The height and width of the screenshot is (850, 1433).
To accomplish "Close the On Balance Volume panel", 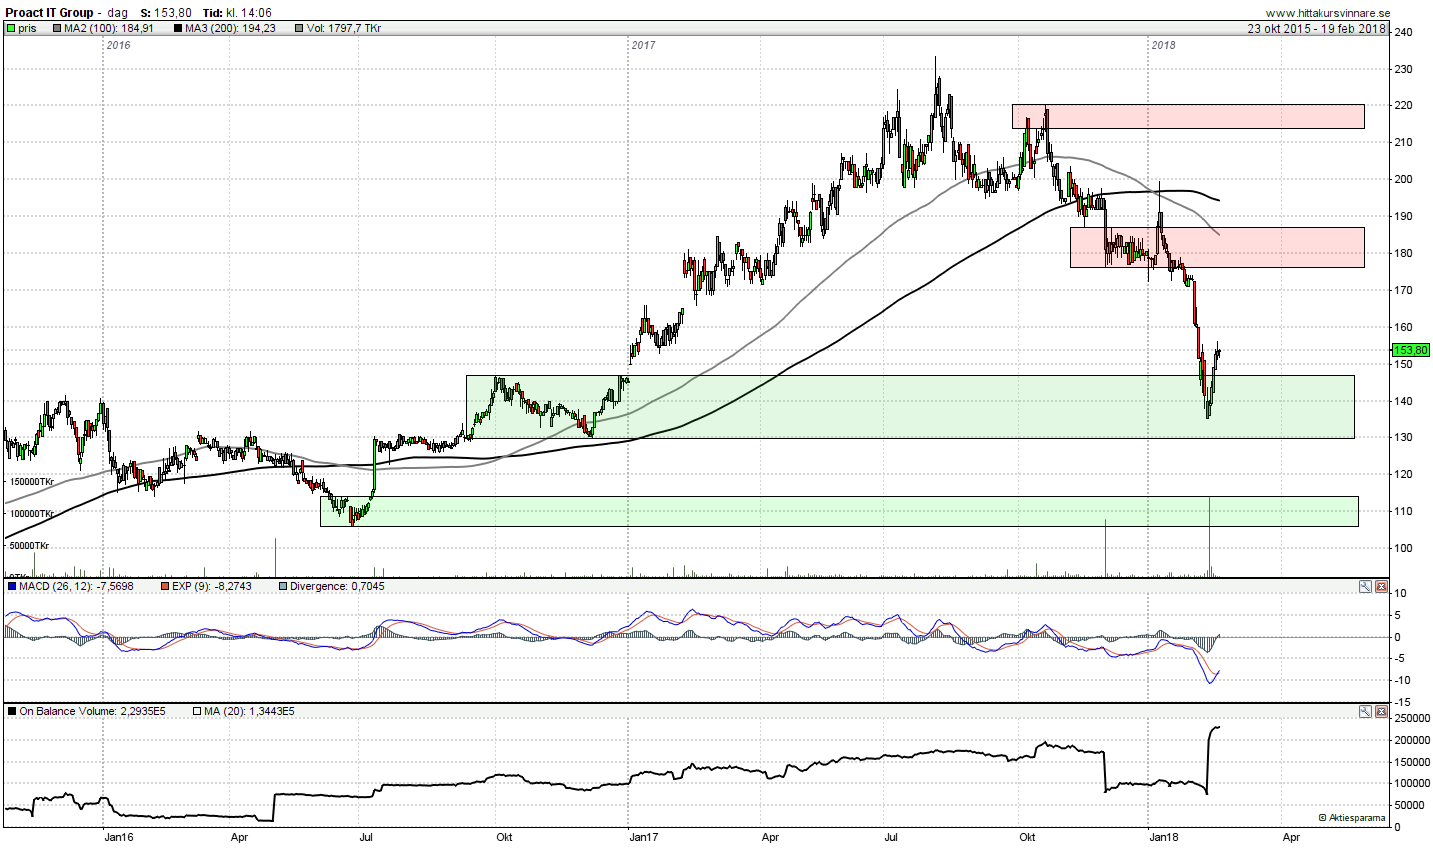I will click(x=1381, y=712).
